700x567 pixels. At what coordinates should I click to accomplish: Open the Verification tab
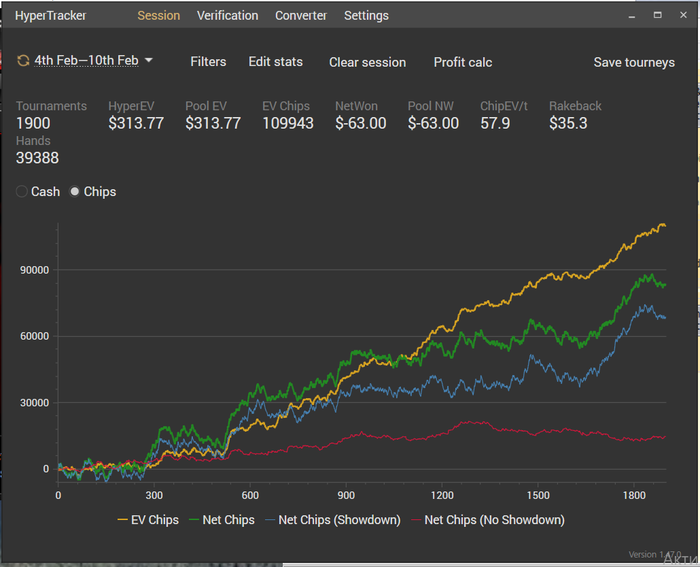(227, 16)
